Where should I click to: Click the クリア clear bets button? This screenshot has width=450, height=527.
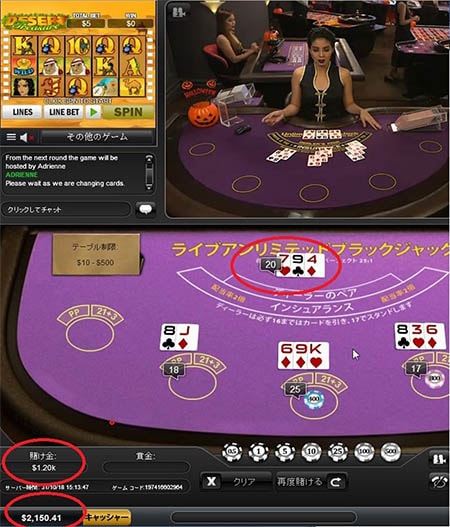point(236,482)
